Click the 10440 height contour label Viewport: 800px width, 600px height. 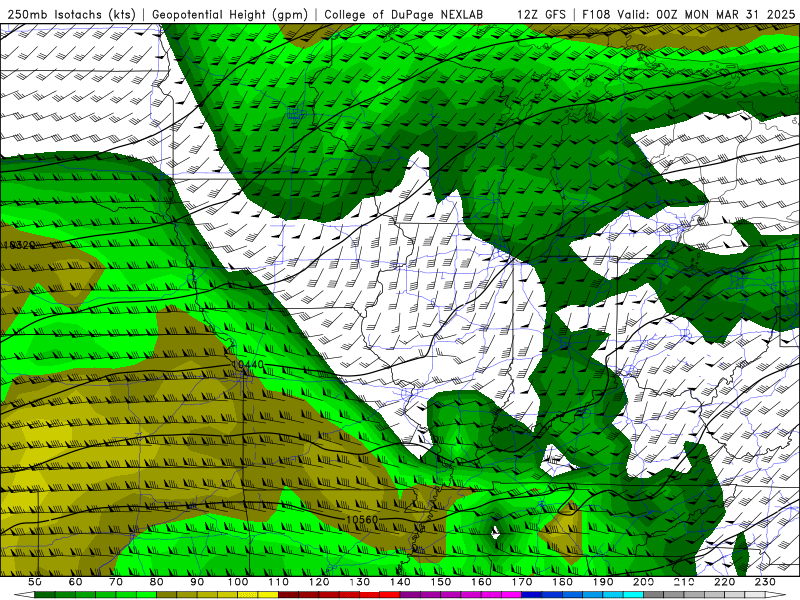tap(250, 365)
